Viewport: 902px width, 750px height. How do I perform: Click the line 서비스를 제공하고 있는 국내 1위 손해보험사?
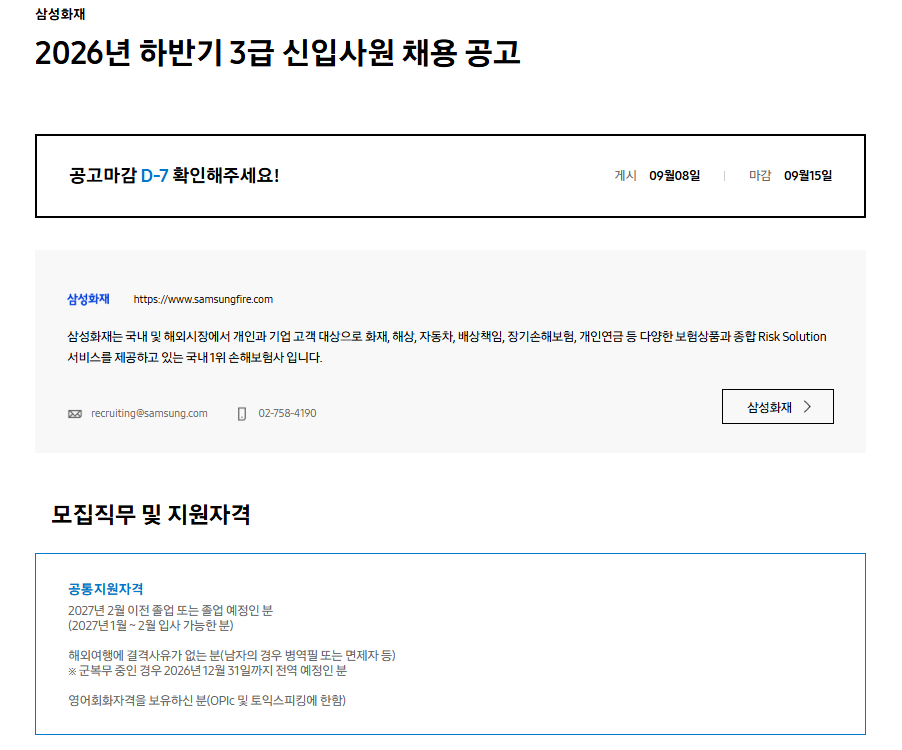(x=195, y=358)
